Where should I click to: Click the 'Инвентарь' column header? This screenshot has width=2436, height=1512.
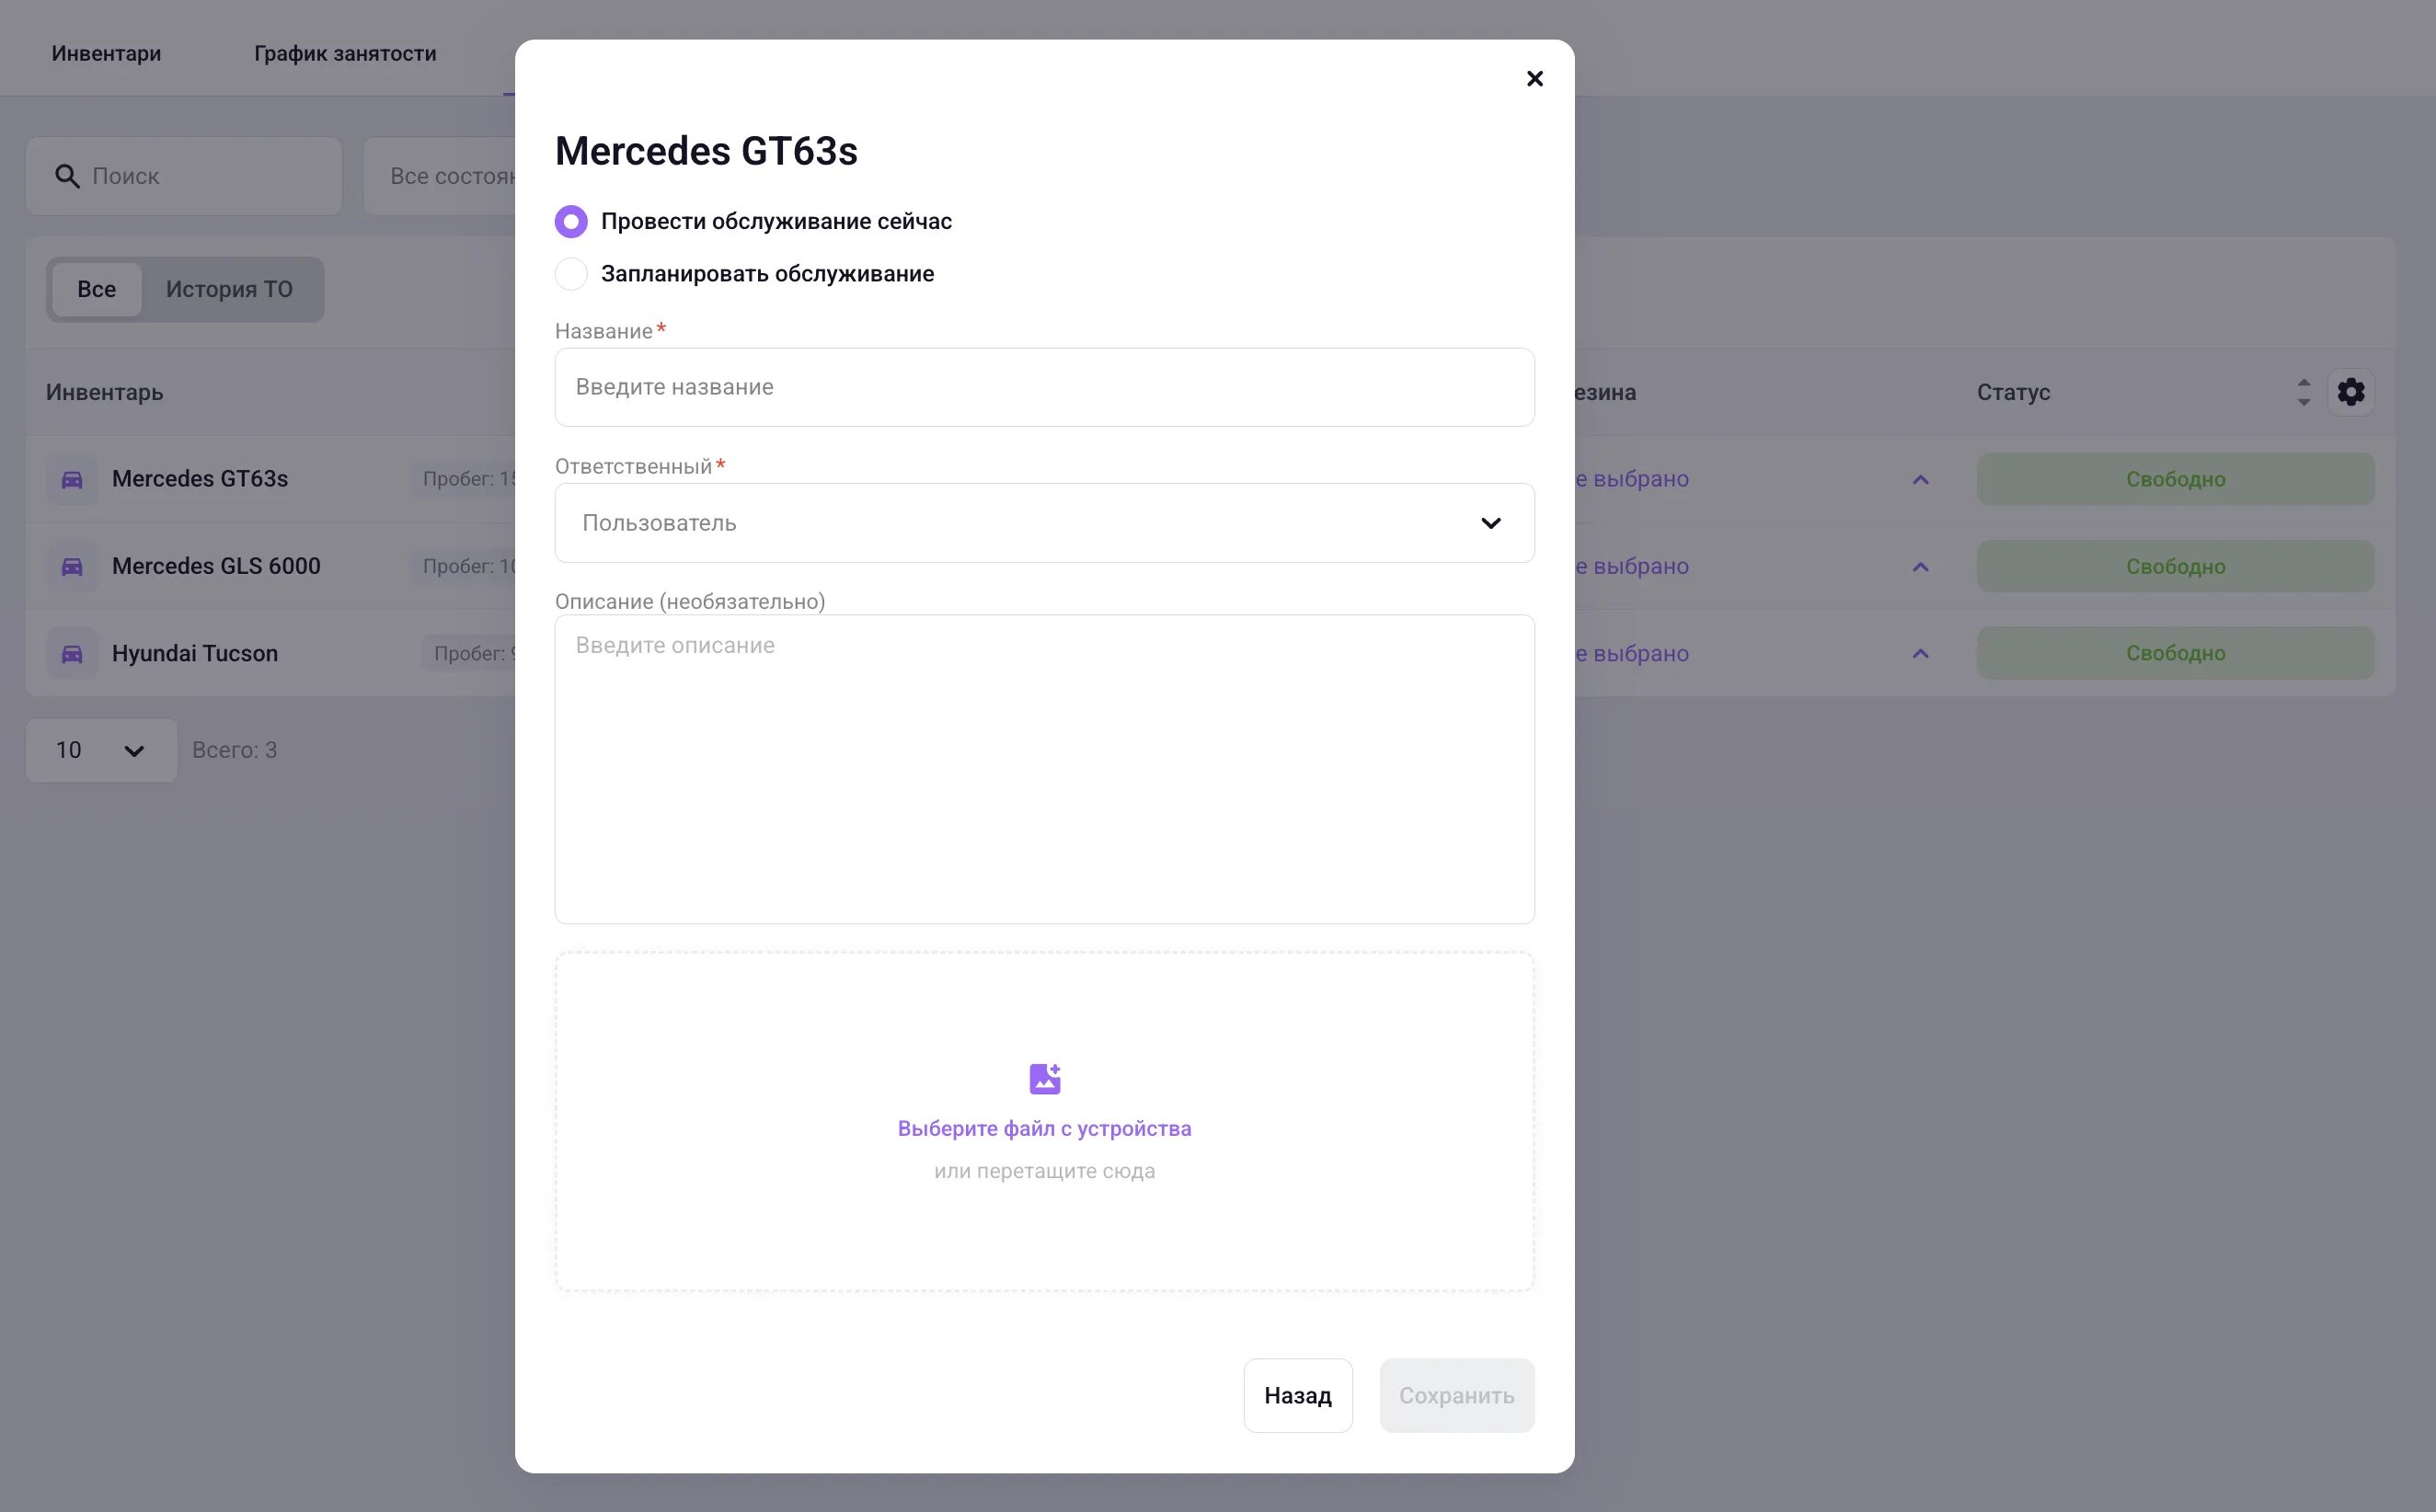coord(104,392)
